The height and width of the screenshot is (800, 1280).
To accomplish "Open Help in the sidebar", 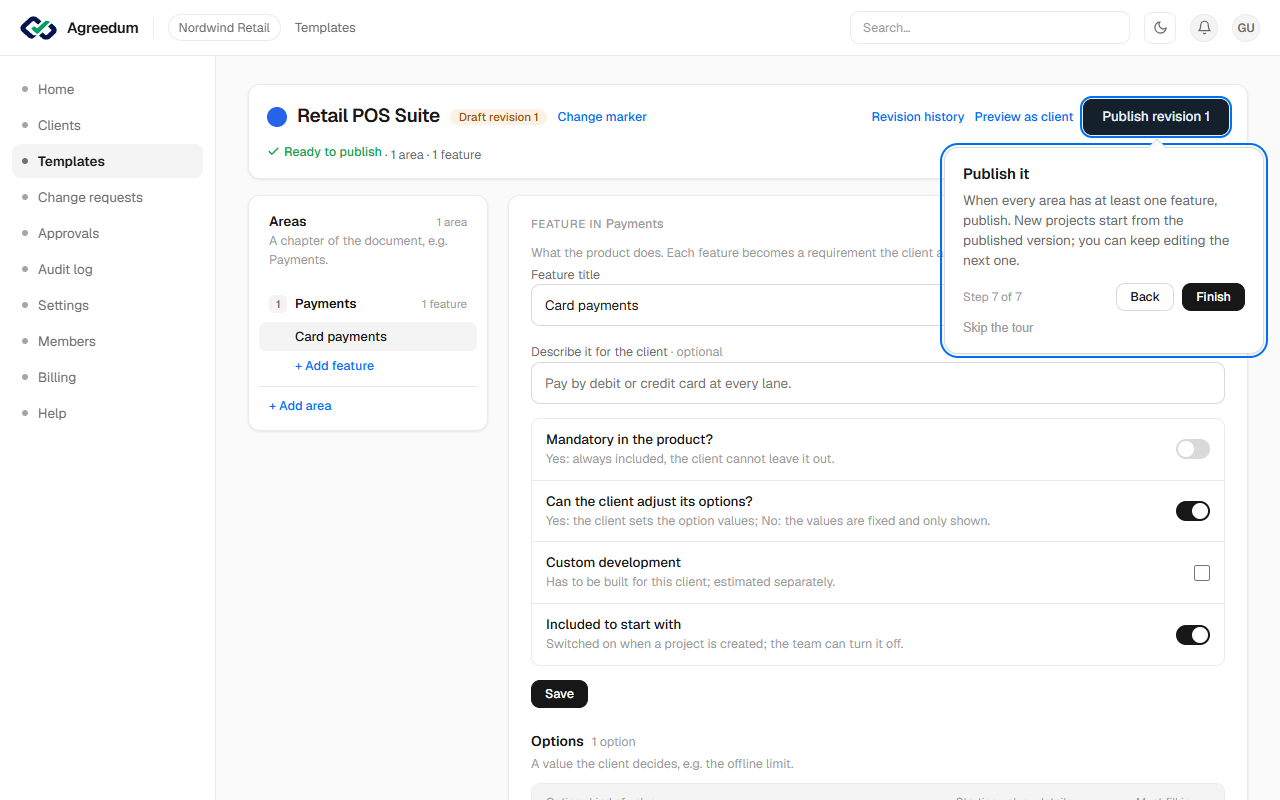I will 108,413.
